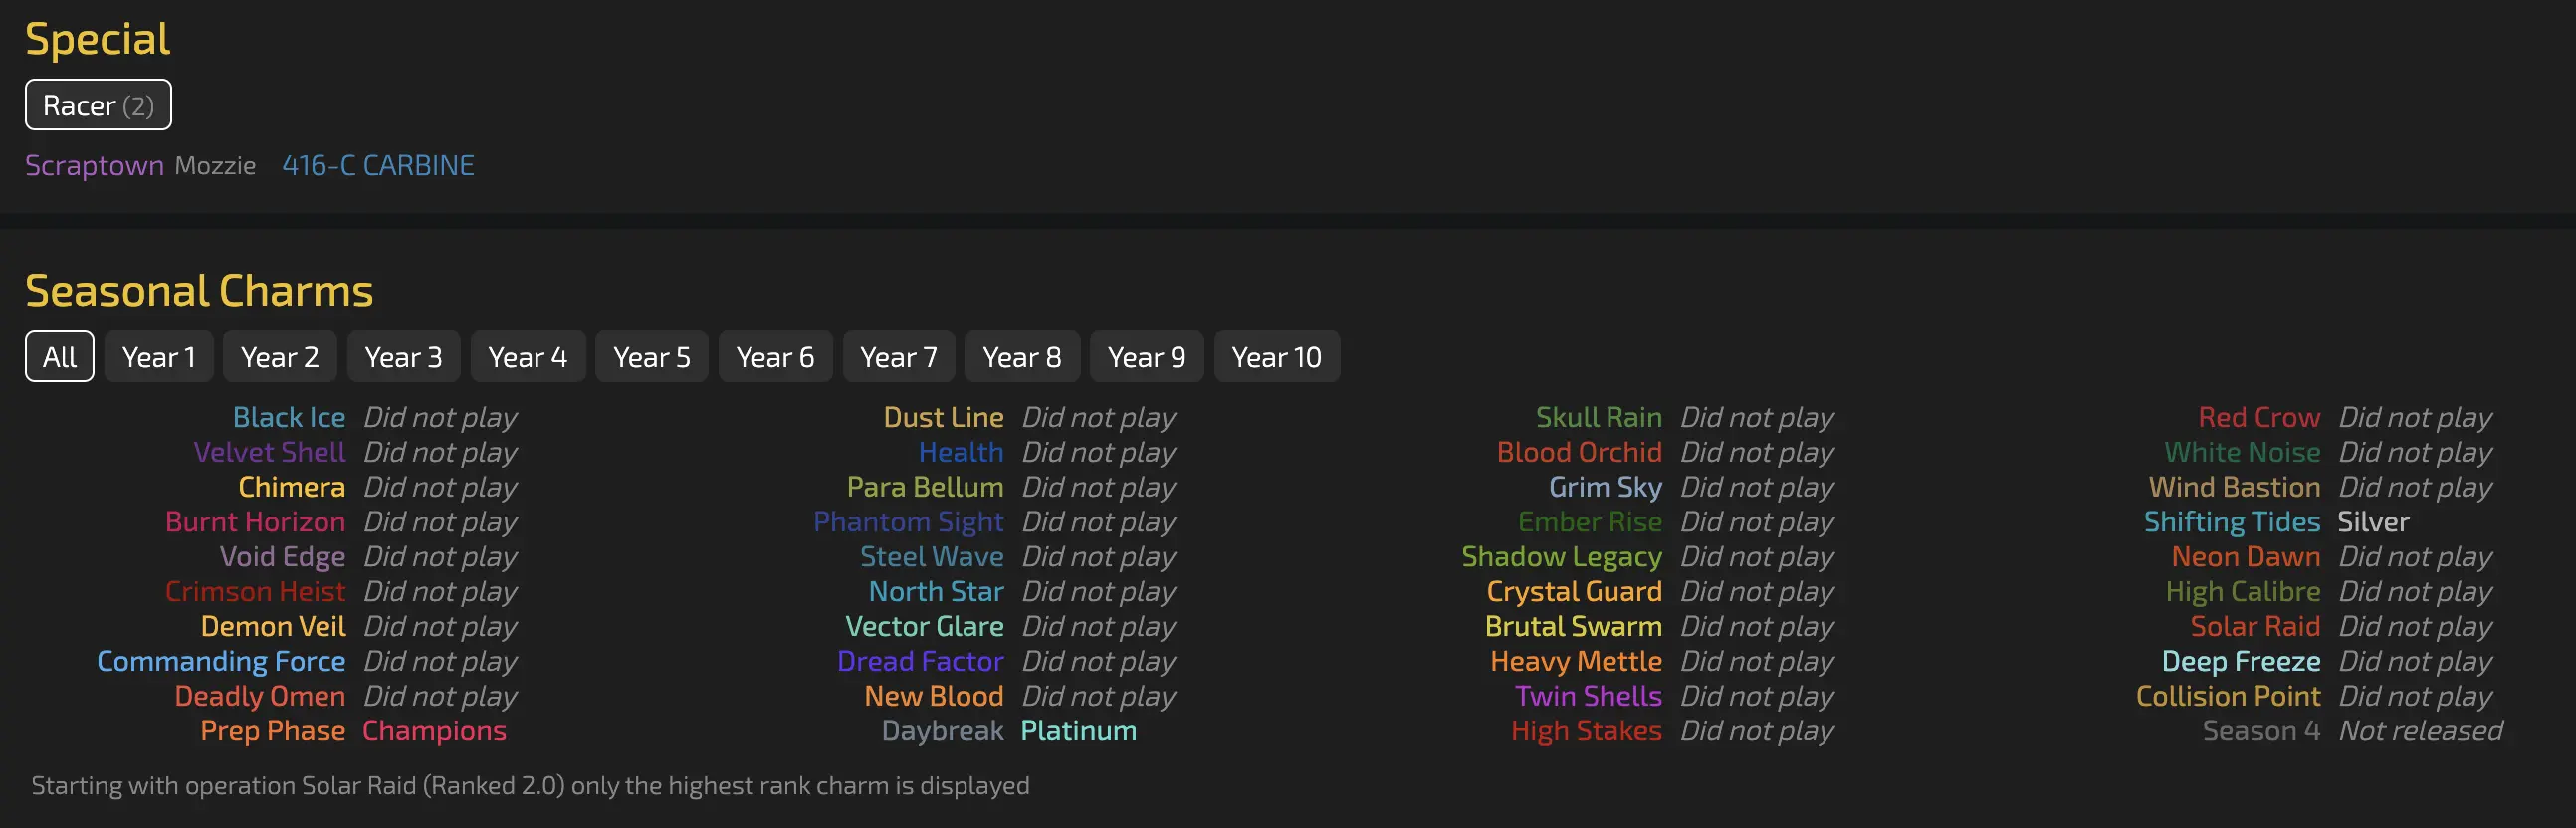Image resolution: width=2576 pixels, height=828 pixels.
Task: Click the Scraptown skin link
Action: (x=94, y=165)
